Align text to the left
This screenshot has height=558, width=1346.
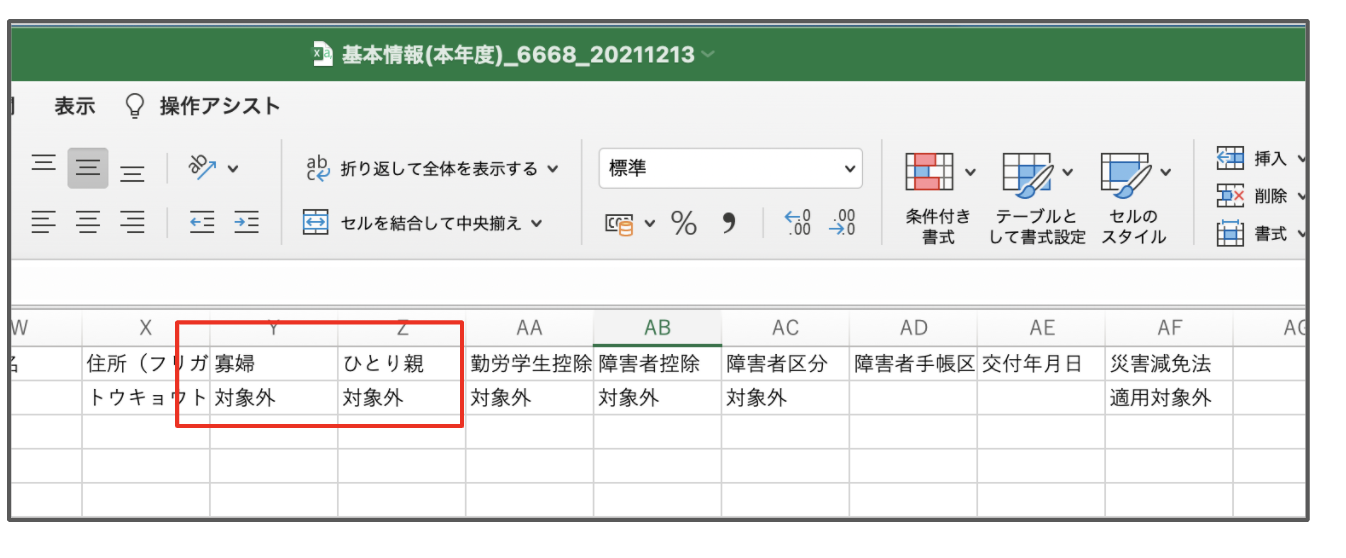(x=43, y=222)
